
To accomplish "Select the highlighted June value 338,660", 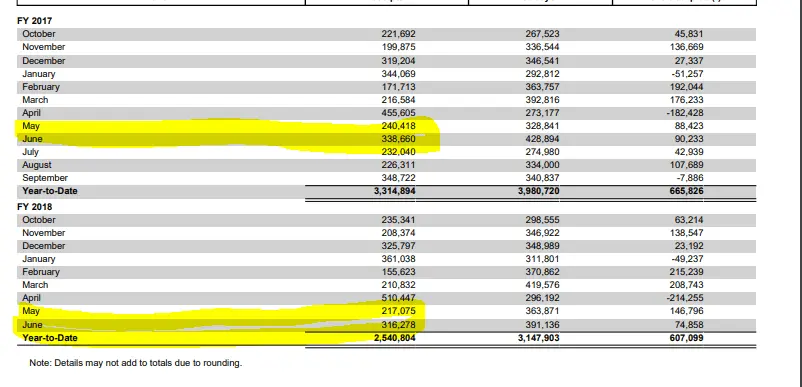I will point(398,139).
